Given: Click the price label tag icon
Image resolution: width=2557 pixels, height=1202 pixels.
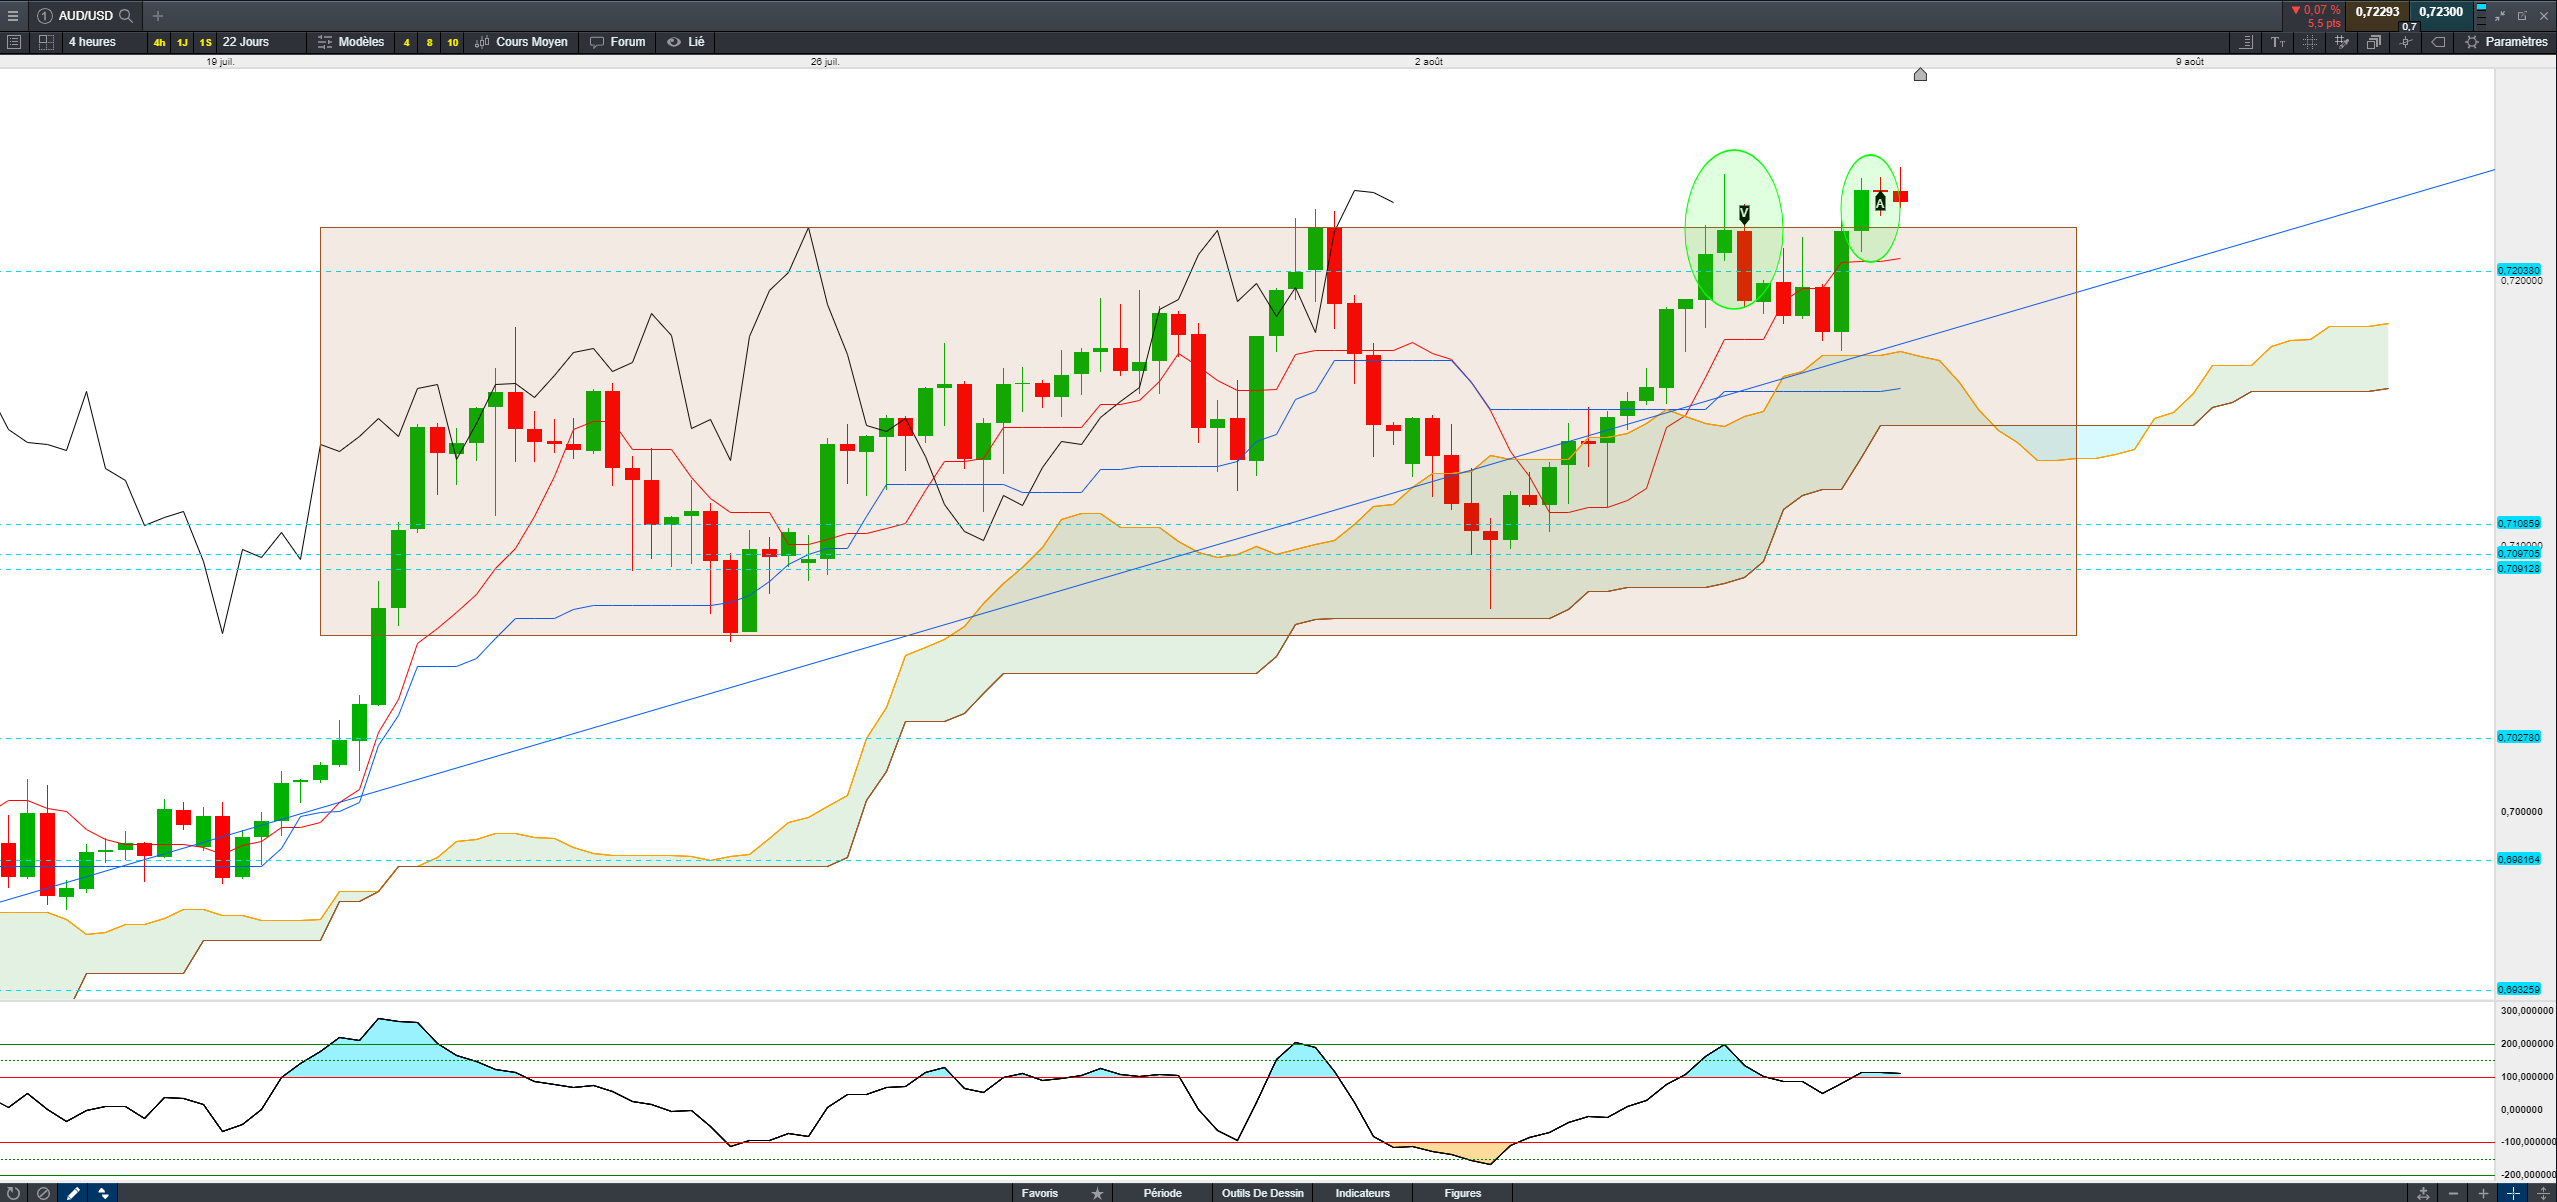Looking at the screenshot, I should tap(2438, 42).
